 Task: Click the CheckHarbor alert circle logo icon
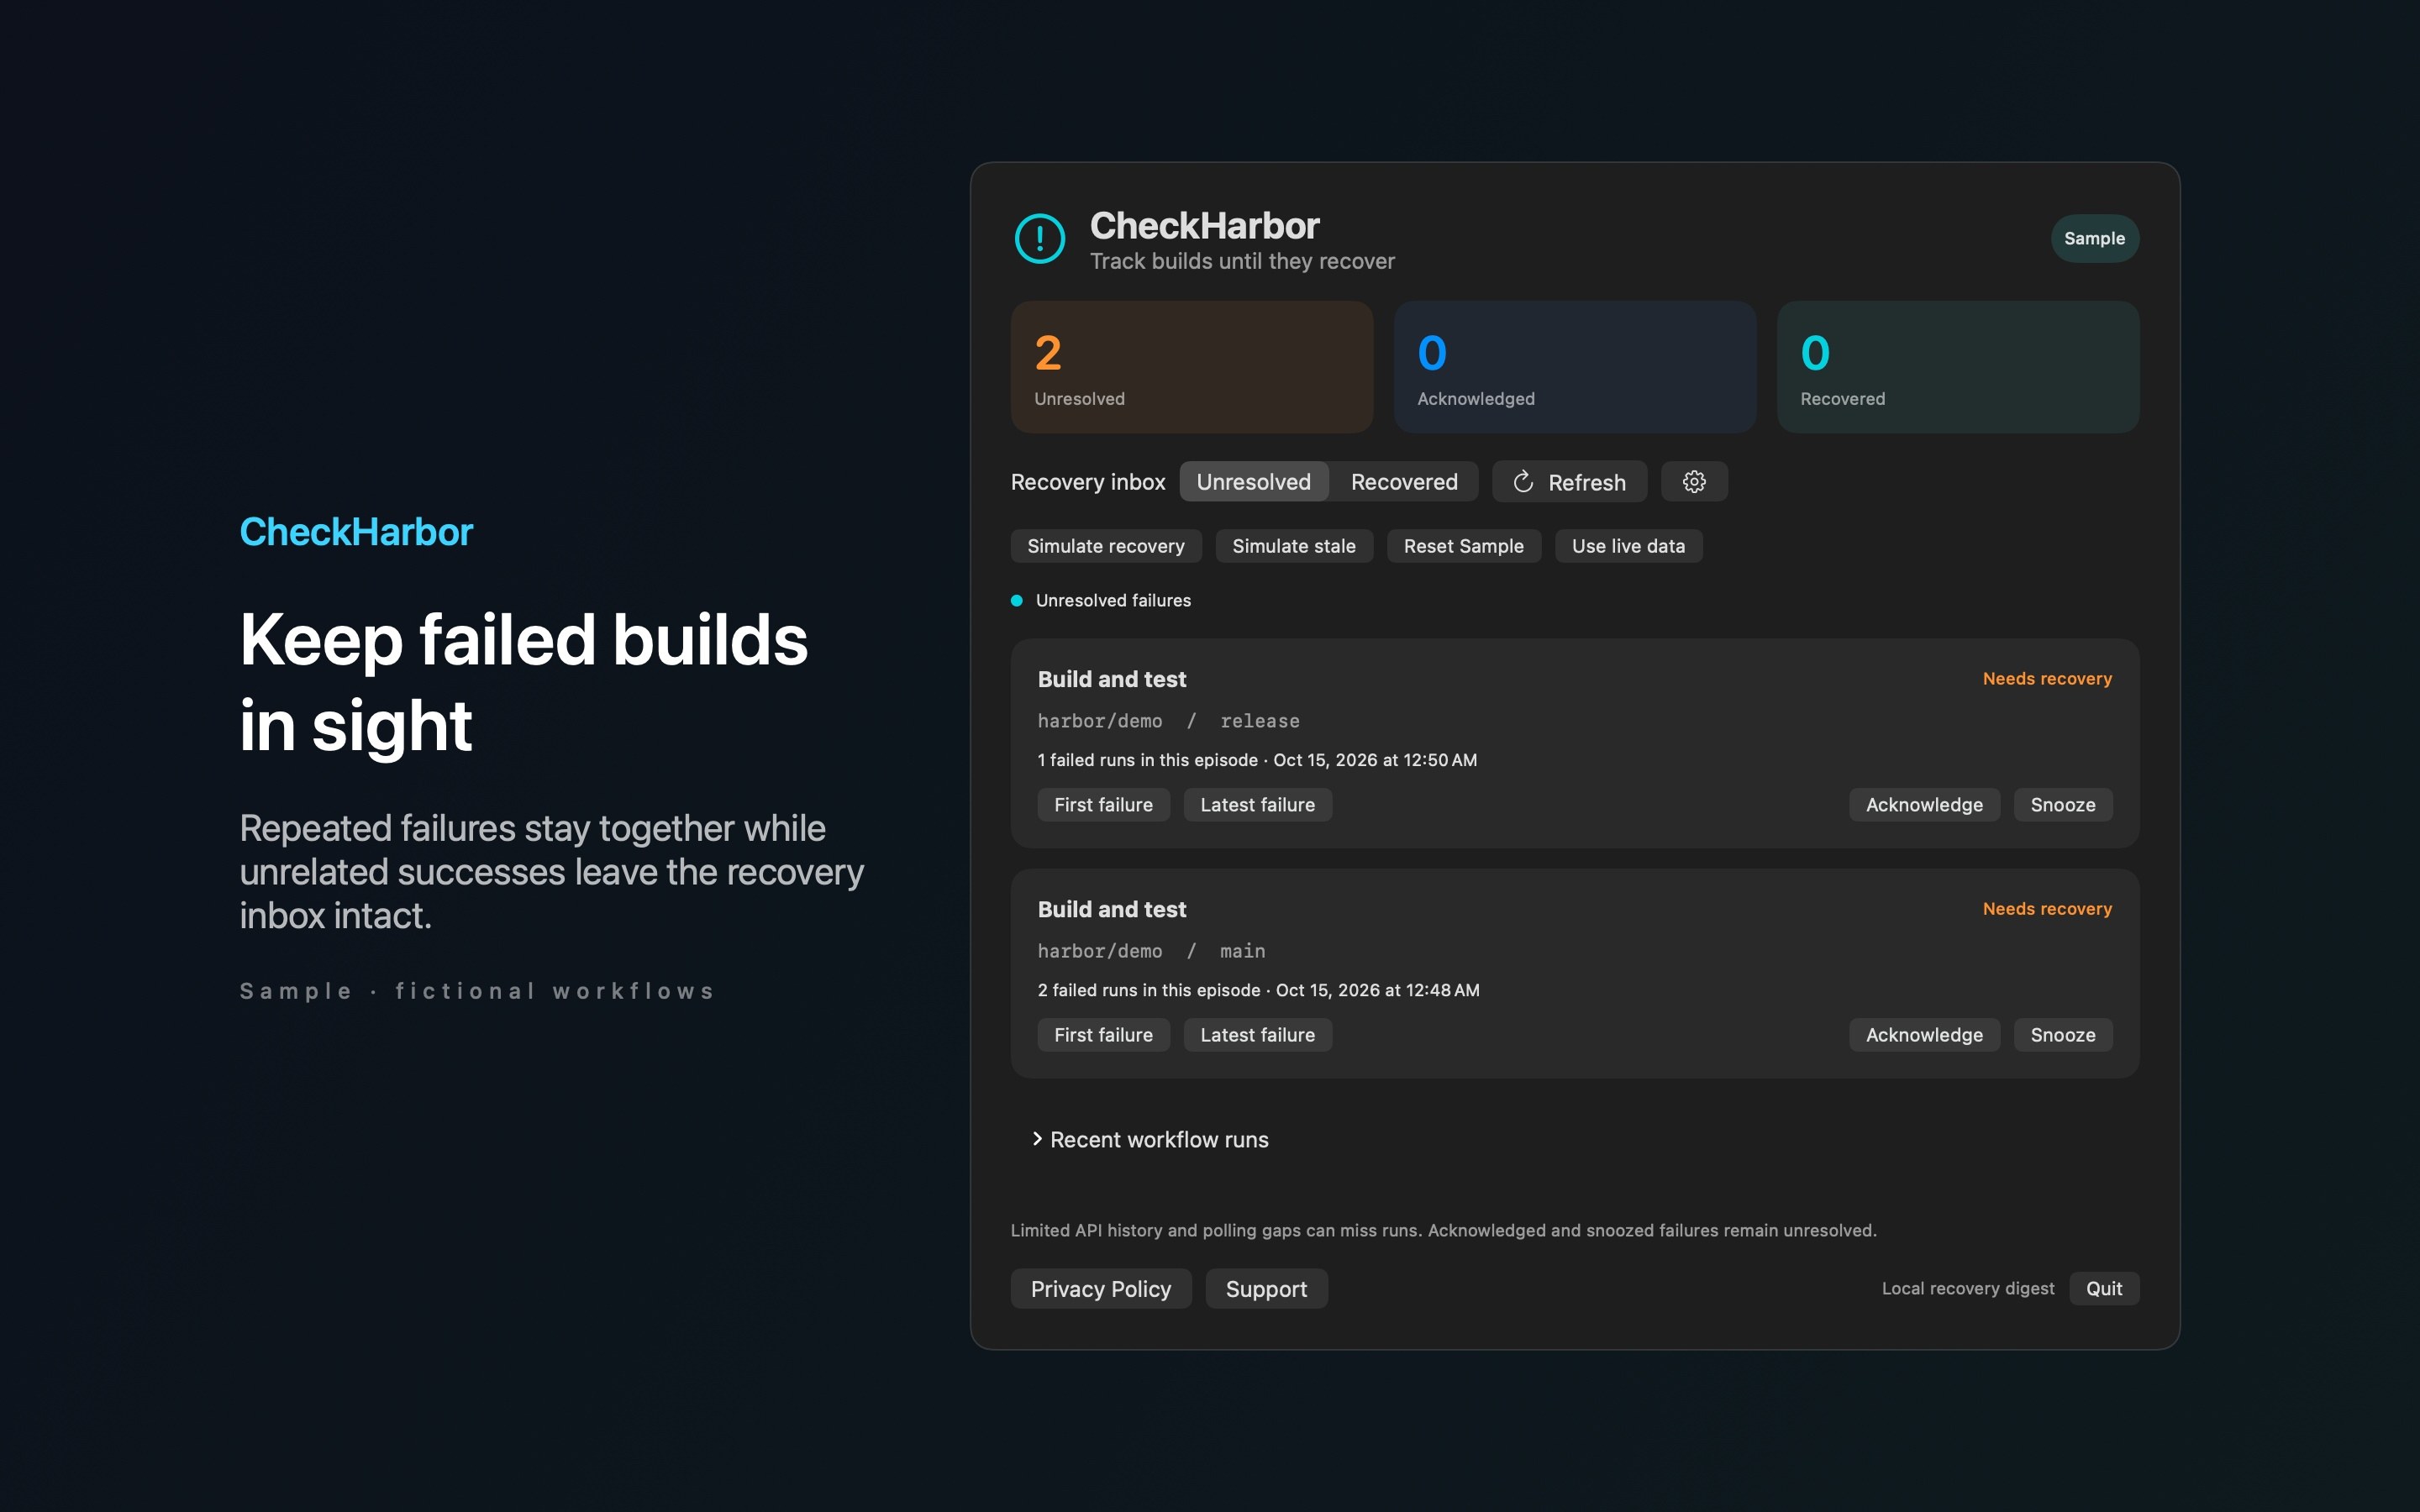pos(1039,238)
